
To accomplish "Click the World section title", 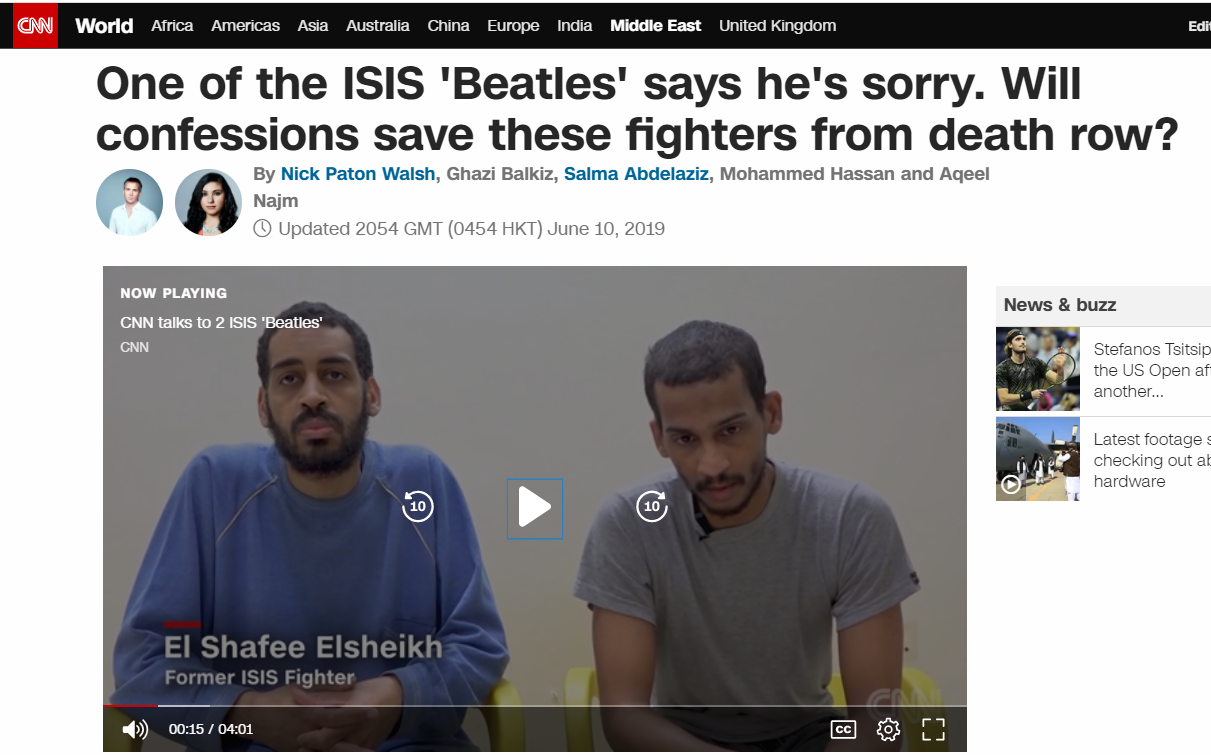I will [104, 26].
